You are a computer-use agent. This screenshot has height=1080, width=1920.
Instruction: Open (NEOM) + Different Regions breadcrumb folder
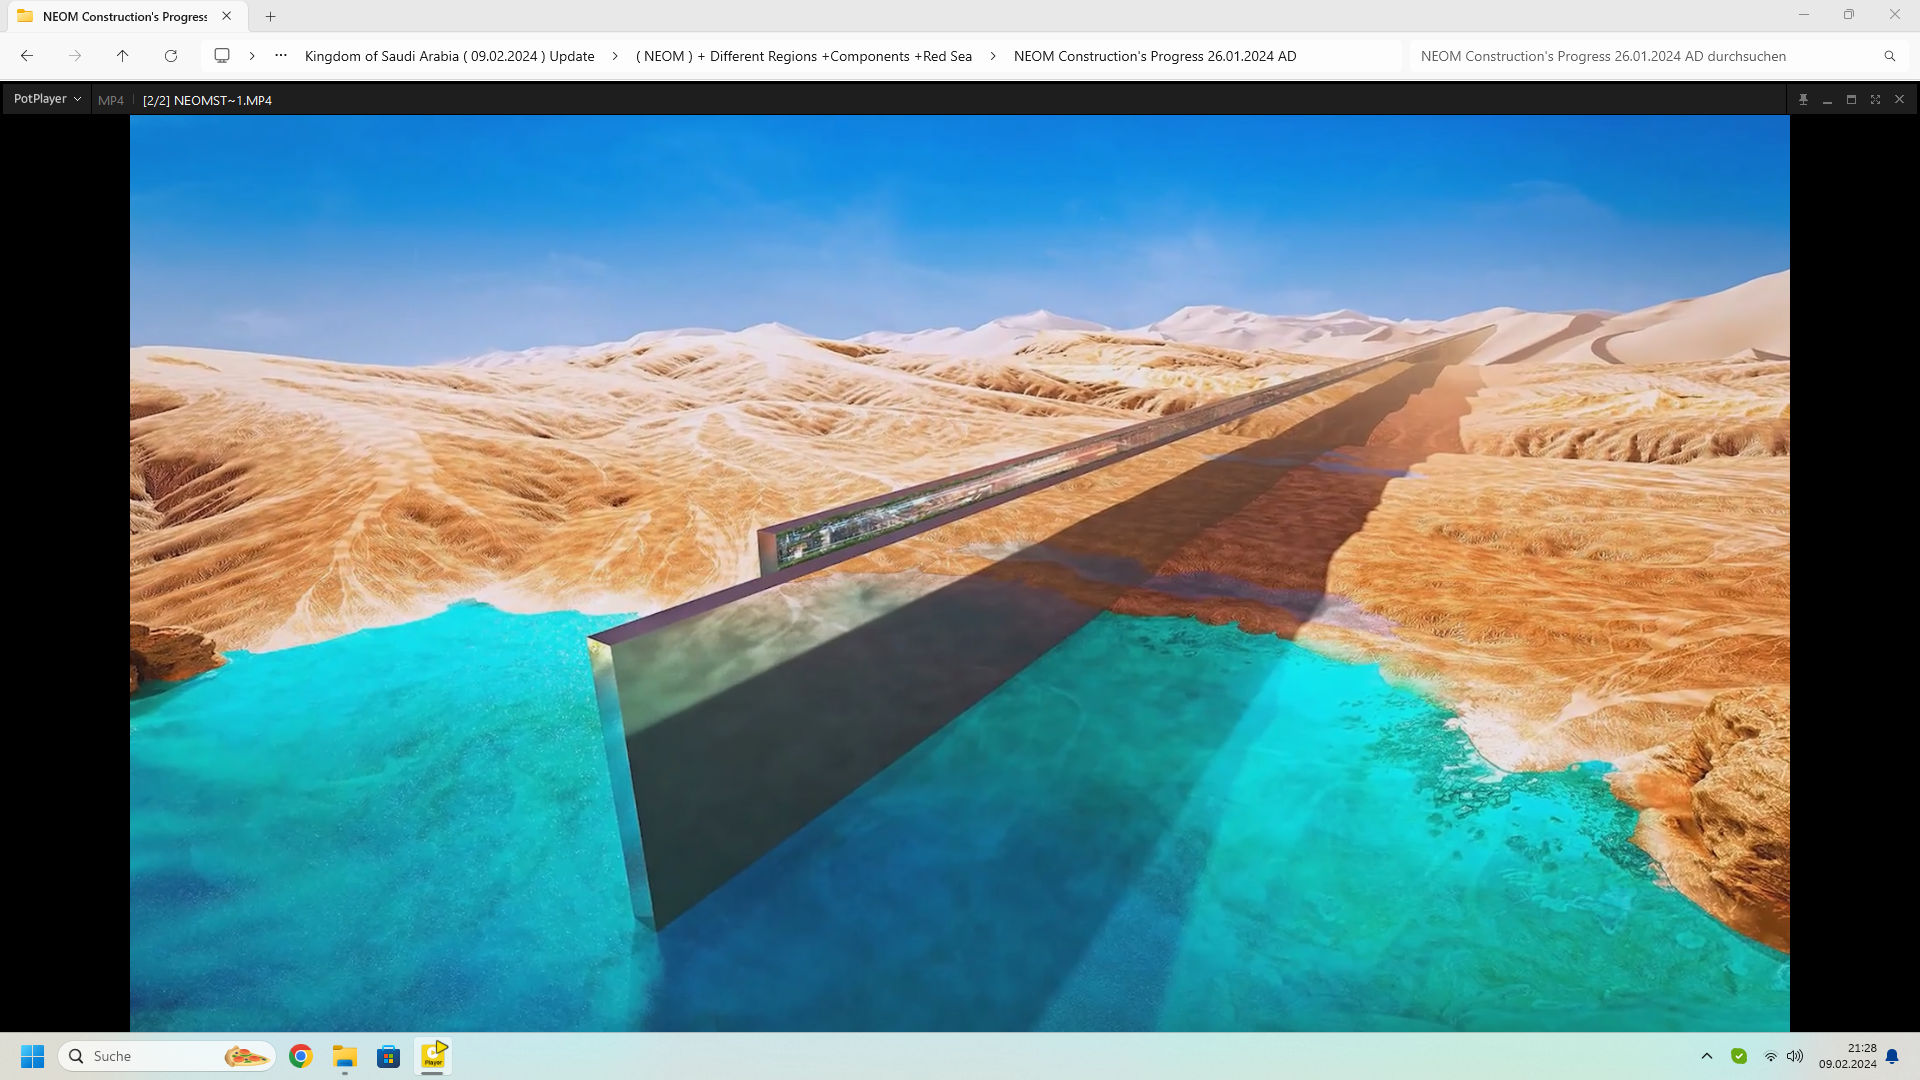pos(804,56)
